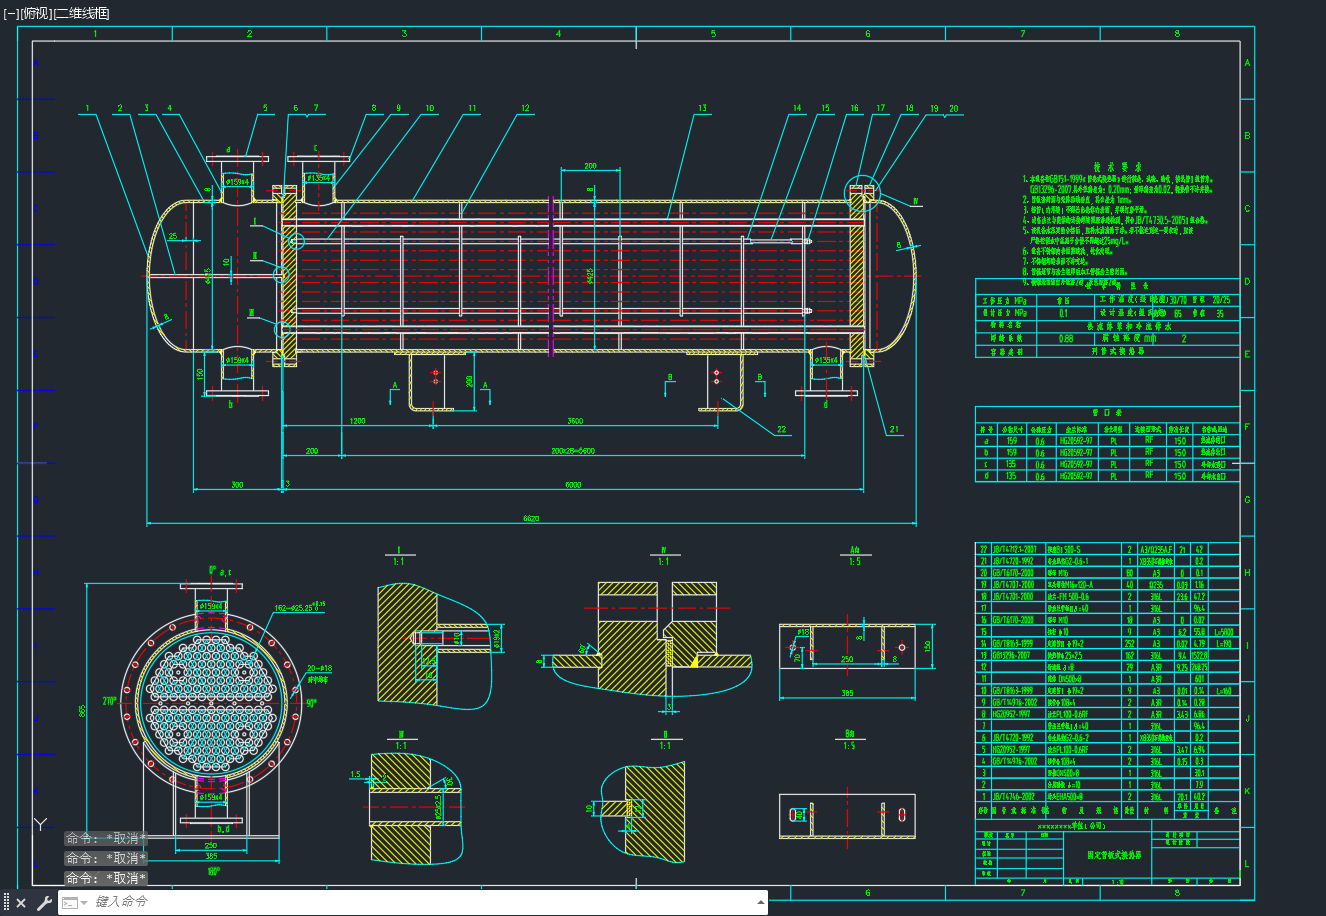Select the 6000 dimension text

click(573, 485)
